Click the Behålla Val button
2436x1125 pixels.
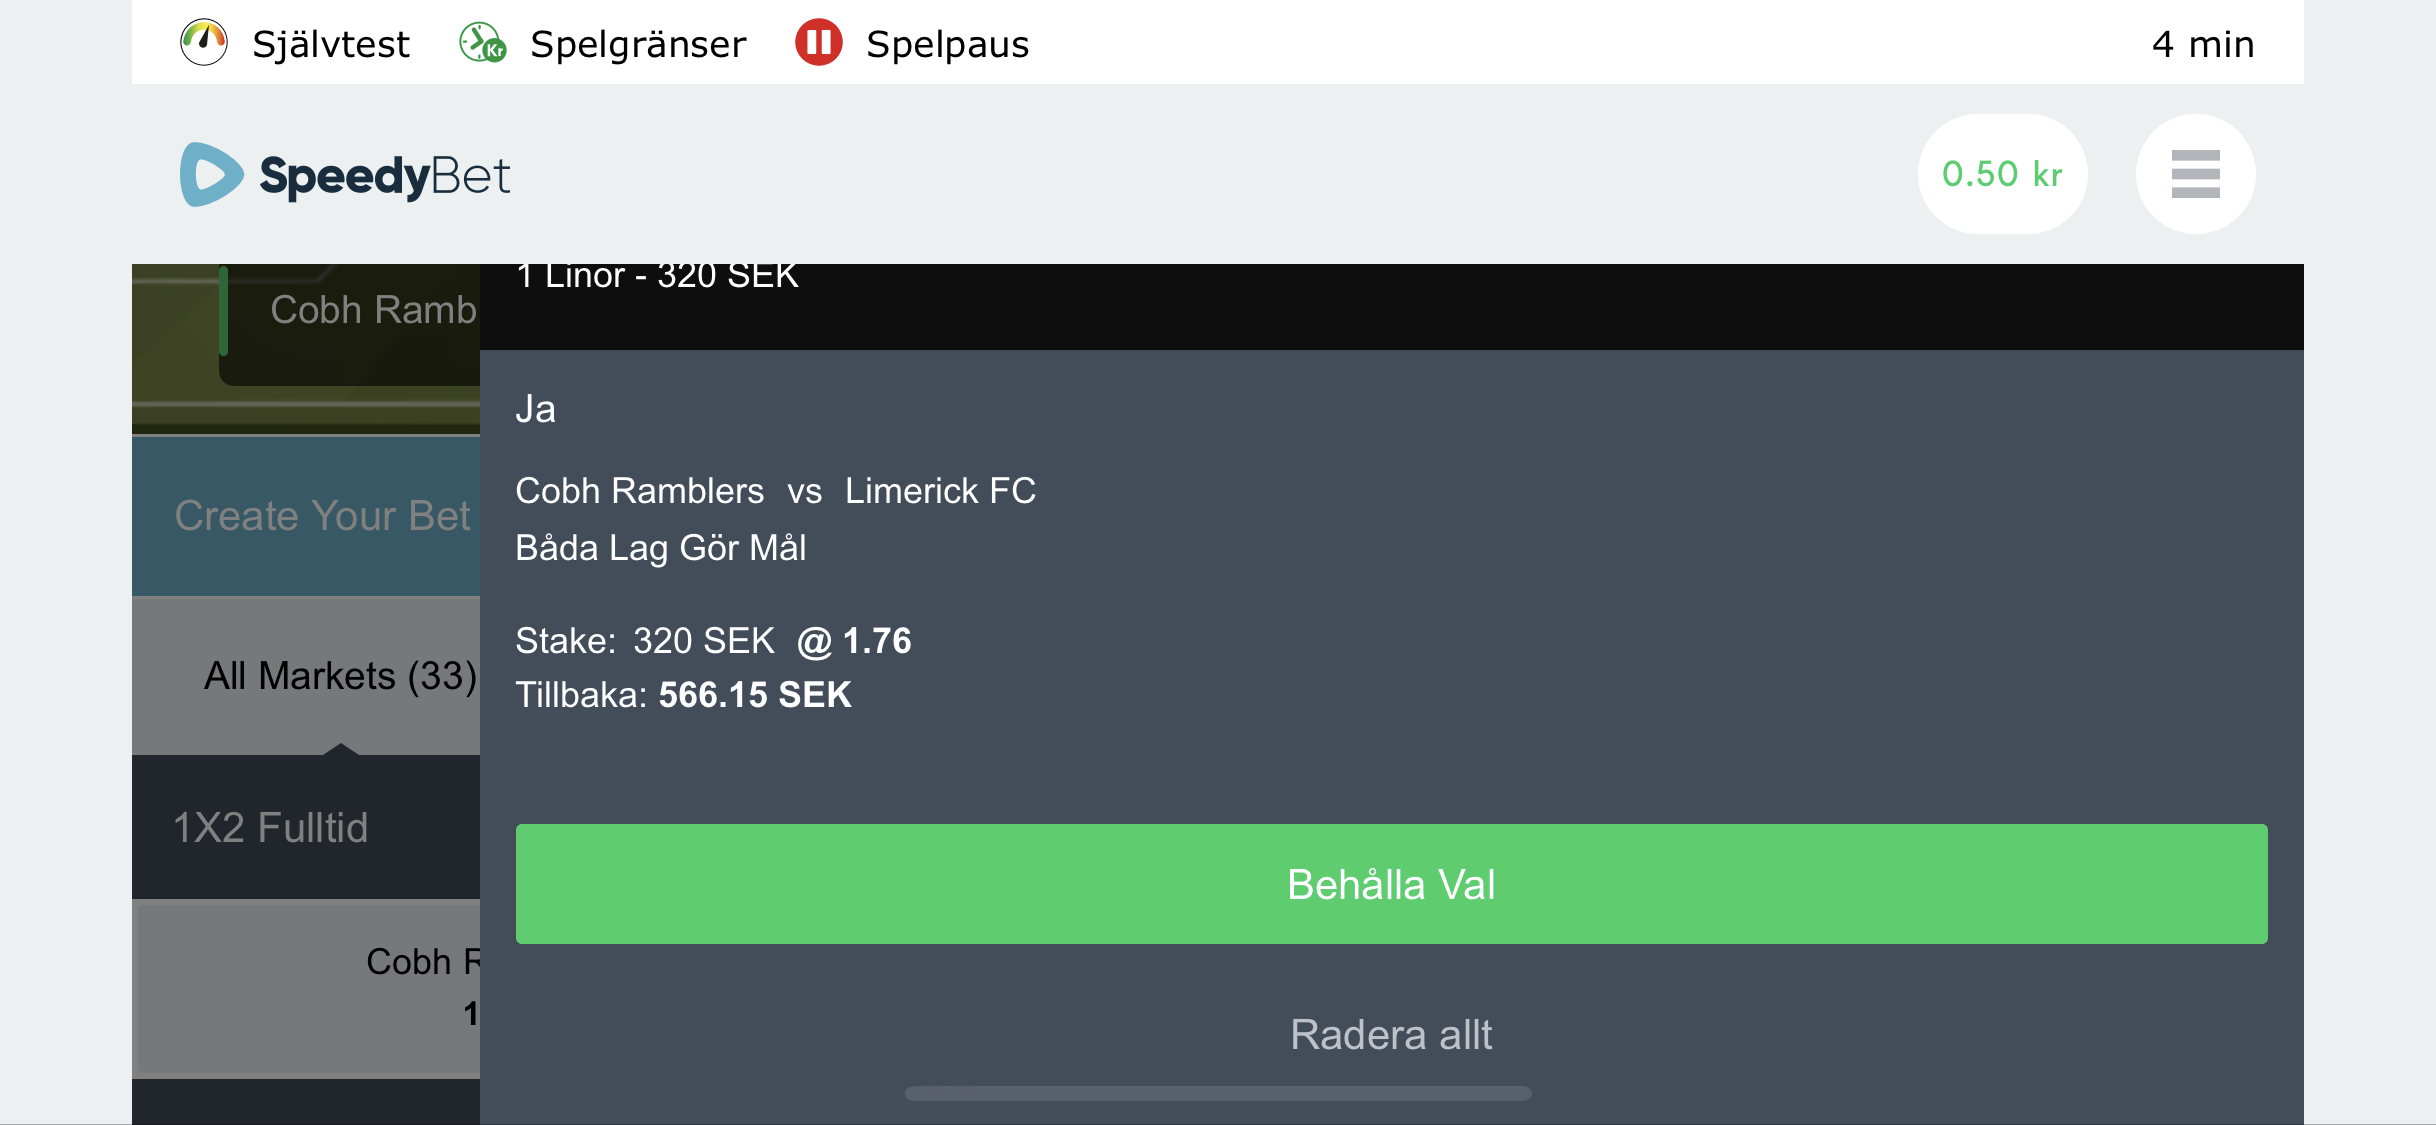point(1391,884)
